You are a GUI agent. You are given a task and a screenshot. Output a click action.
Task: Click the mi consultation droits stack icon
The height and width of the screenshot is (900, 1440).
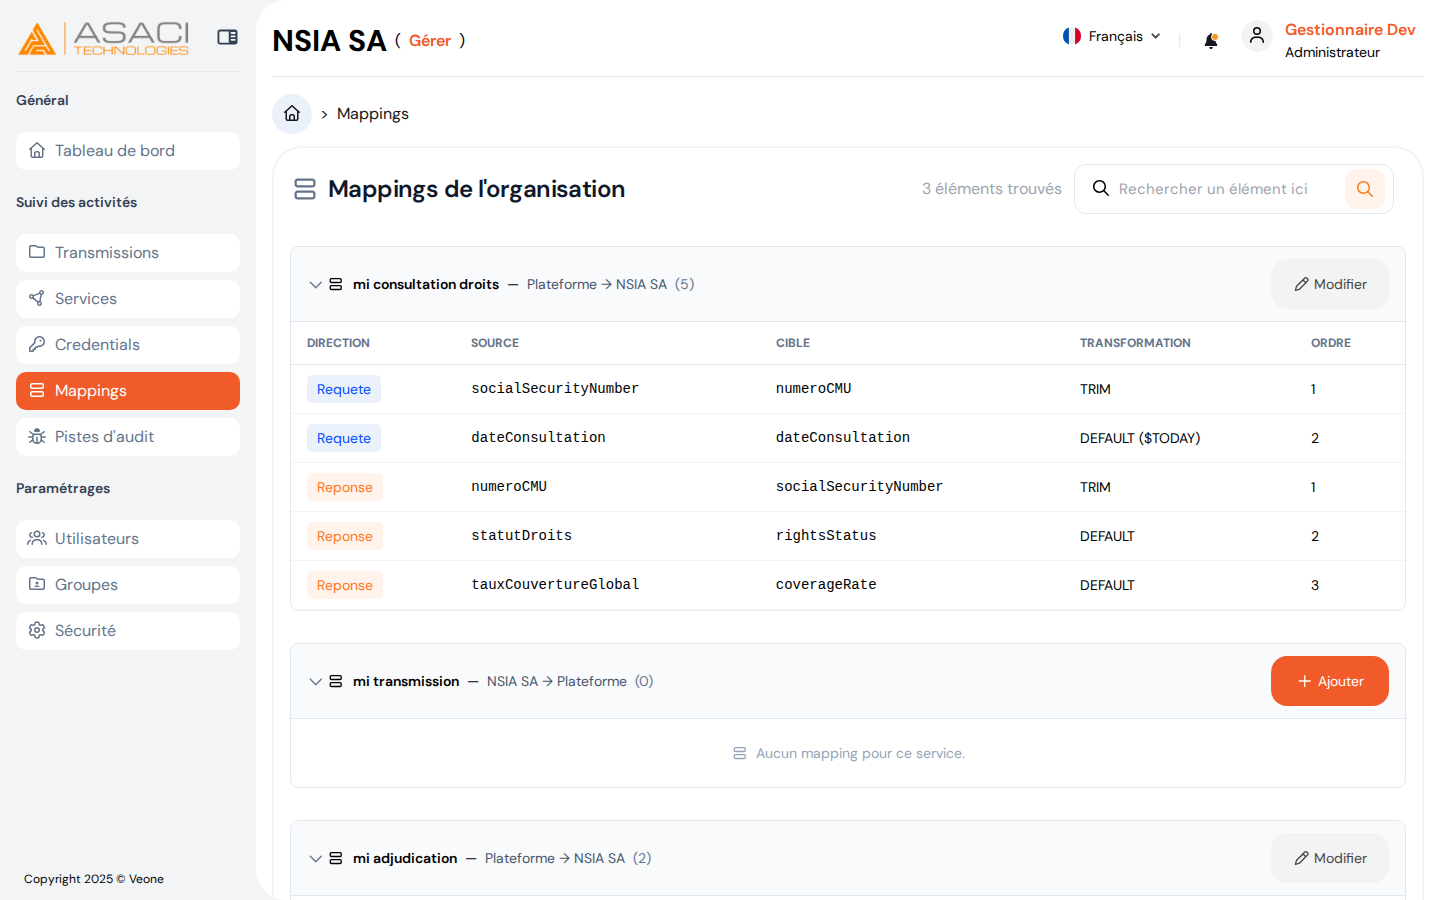click(x=336, y=285)
